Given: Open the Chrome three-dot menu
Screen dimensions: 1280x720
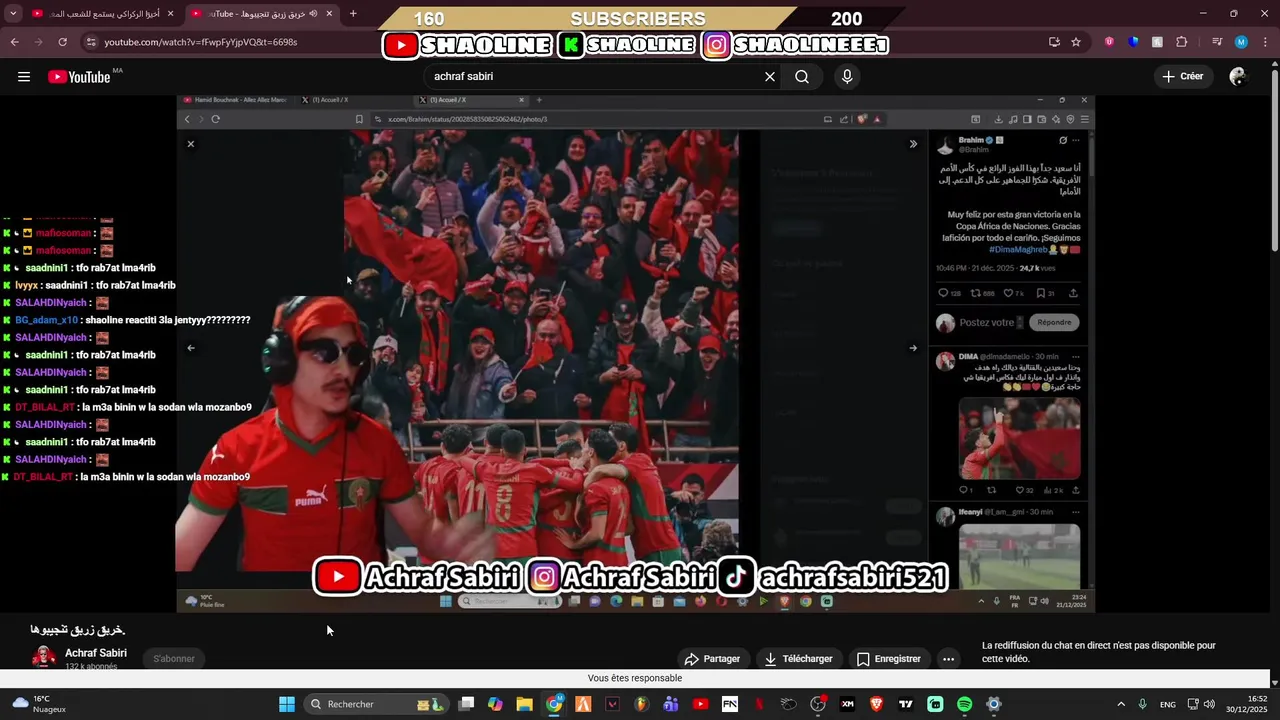Looking at the screenshot, I should [x=1265, y=42].
